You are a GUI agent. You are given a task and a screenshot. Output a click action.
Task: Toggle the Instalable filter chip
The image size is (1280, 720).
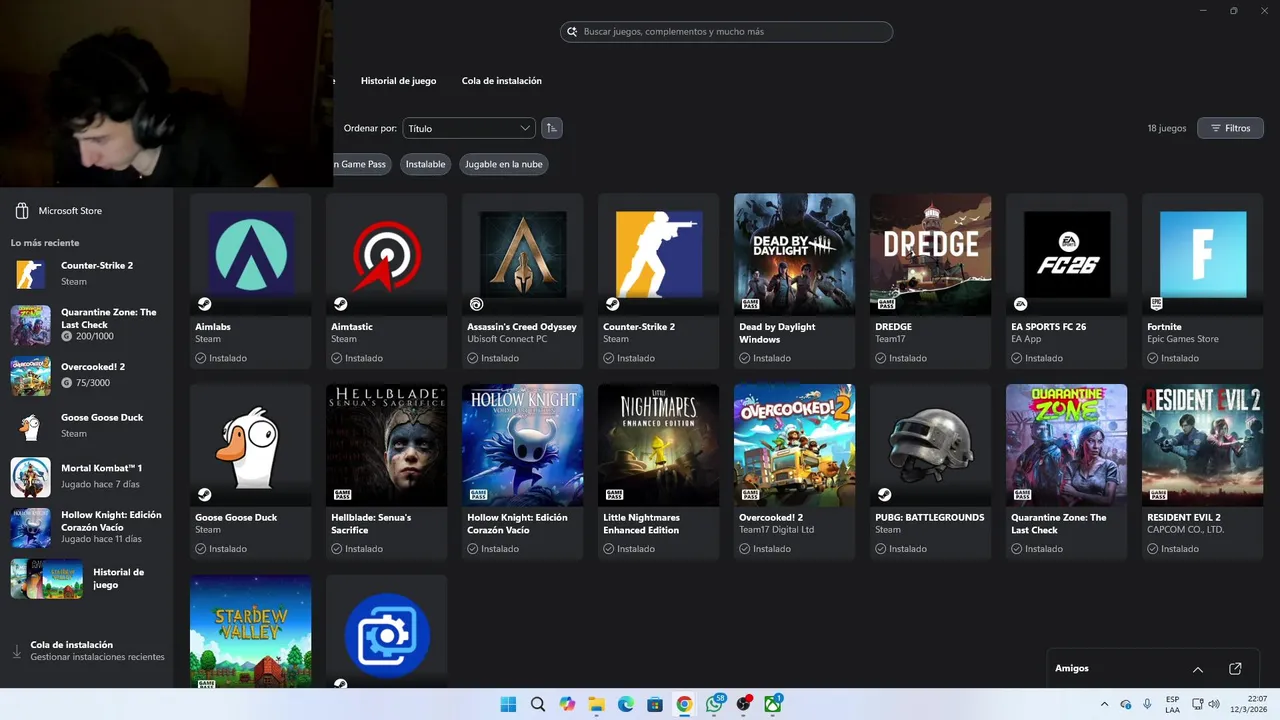(425, 164)
